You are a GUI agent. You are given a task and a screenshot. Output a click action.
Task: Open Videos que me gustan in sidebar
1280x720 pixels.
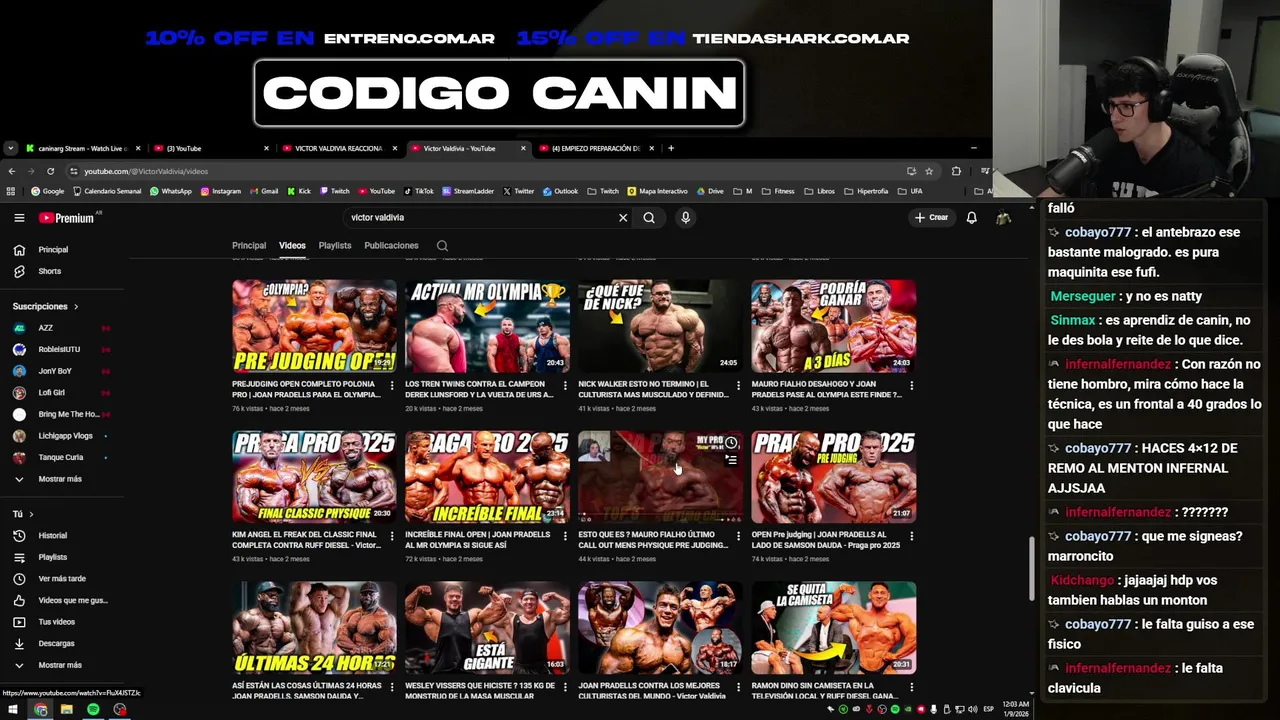coord(62,600)
